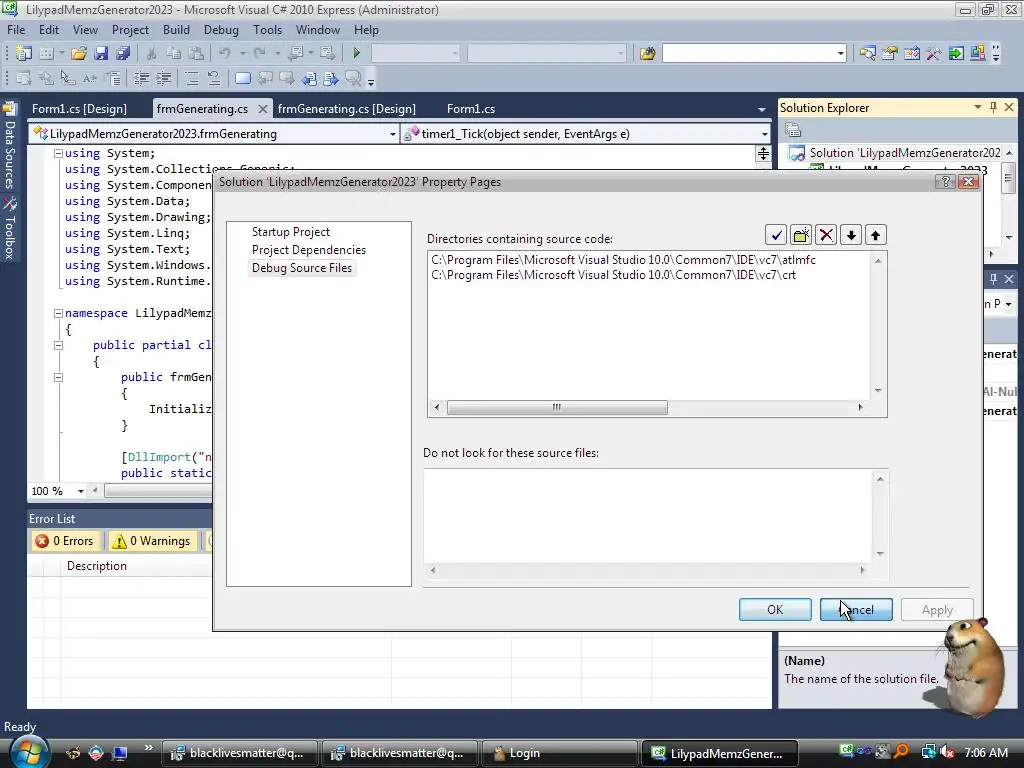Open the Toolbox hammer-wrench icon
The image size is (1024, 768).
(x=934, y=53)
